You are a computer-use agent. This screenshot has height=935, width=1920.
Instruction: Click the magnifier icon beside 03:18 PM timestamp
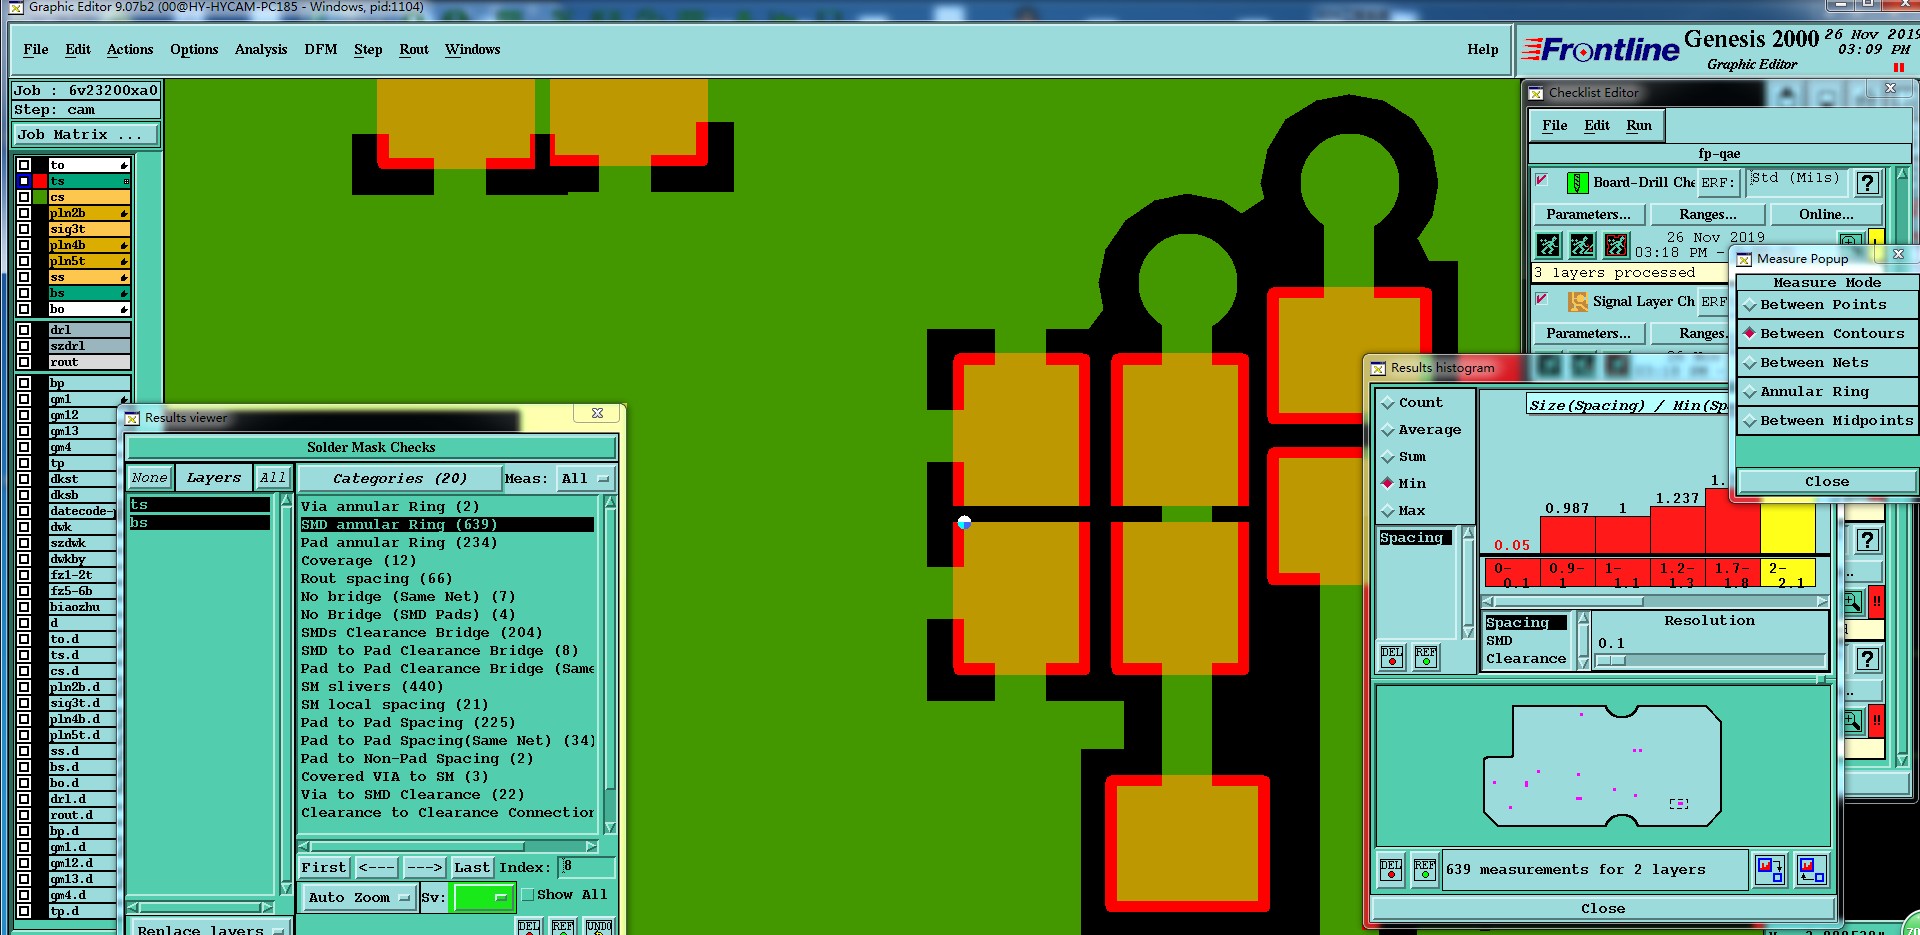point(1850,241)
